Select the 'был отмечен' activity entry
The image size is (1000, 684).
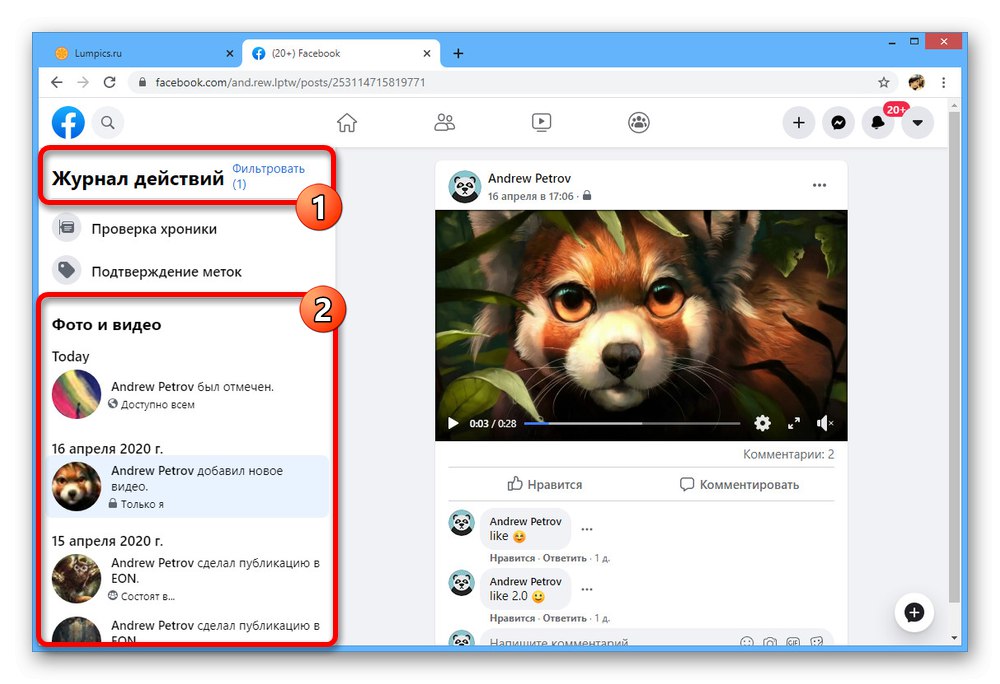pos(188,395)
